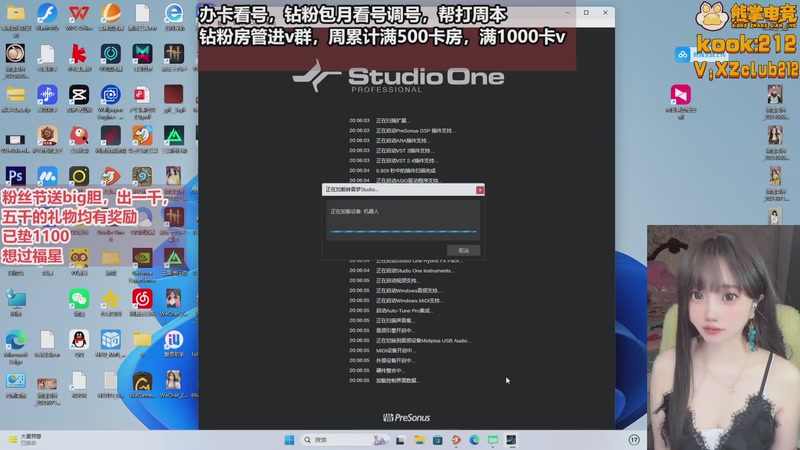The image size is (800, 450).
Task: Select the red PDF document on the desktop
Action: coord(142,95)
